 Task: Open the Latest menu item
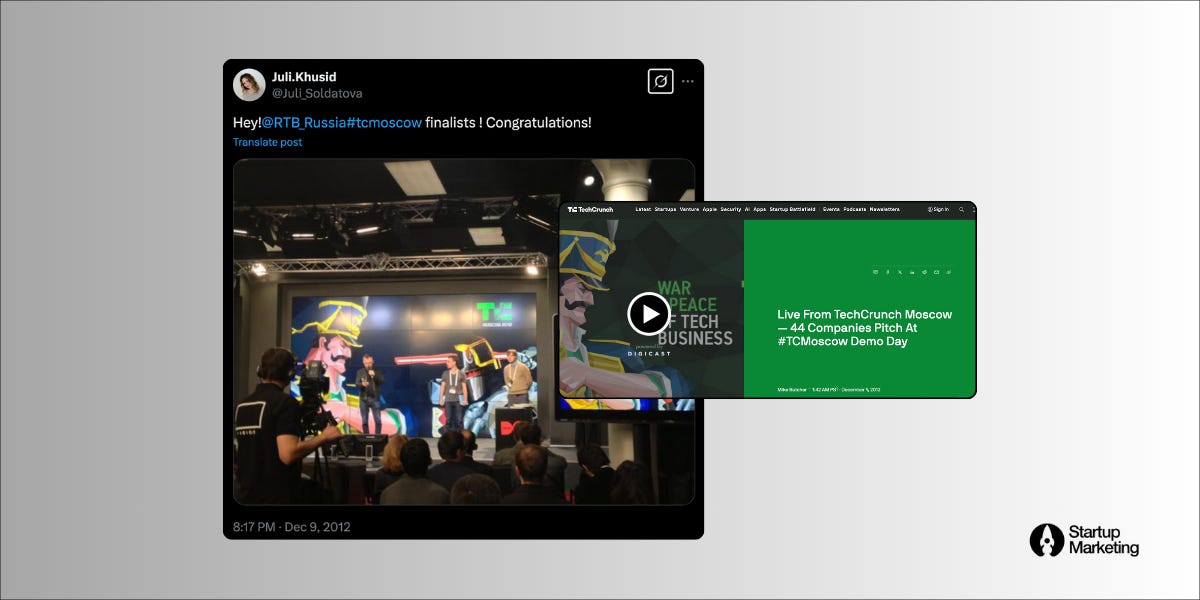[644, 209]
